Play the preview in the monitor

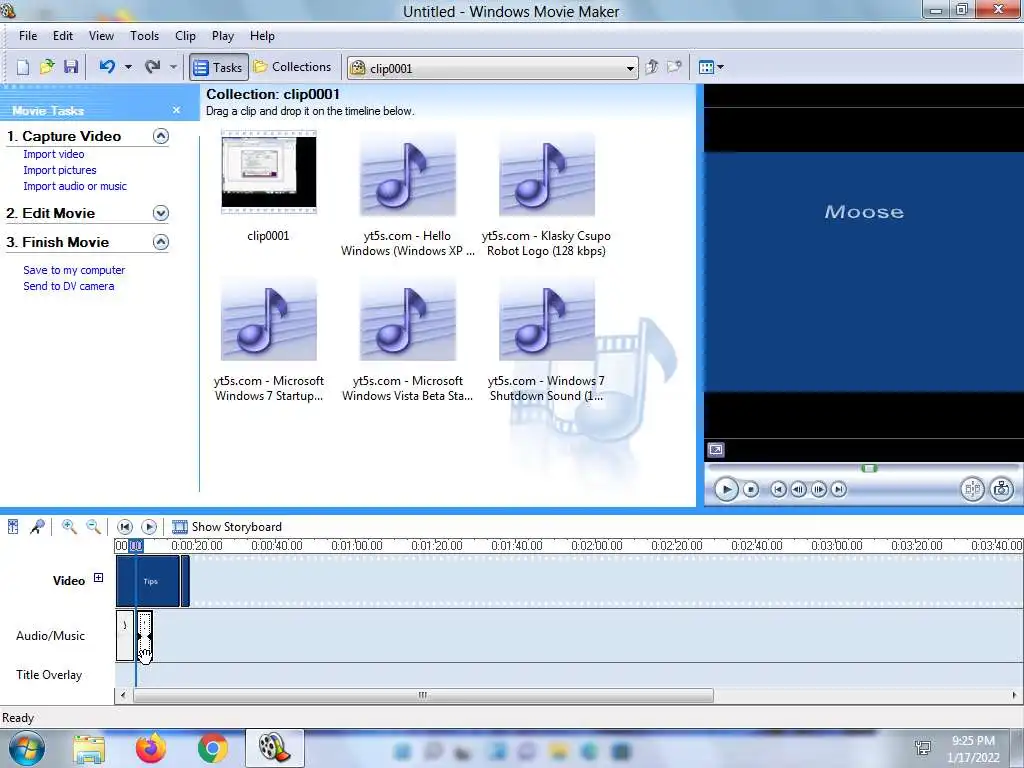click(x=726, y=489)
